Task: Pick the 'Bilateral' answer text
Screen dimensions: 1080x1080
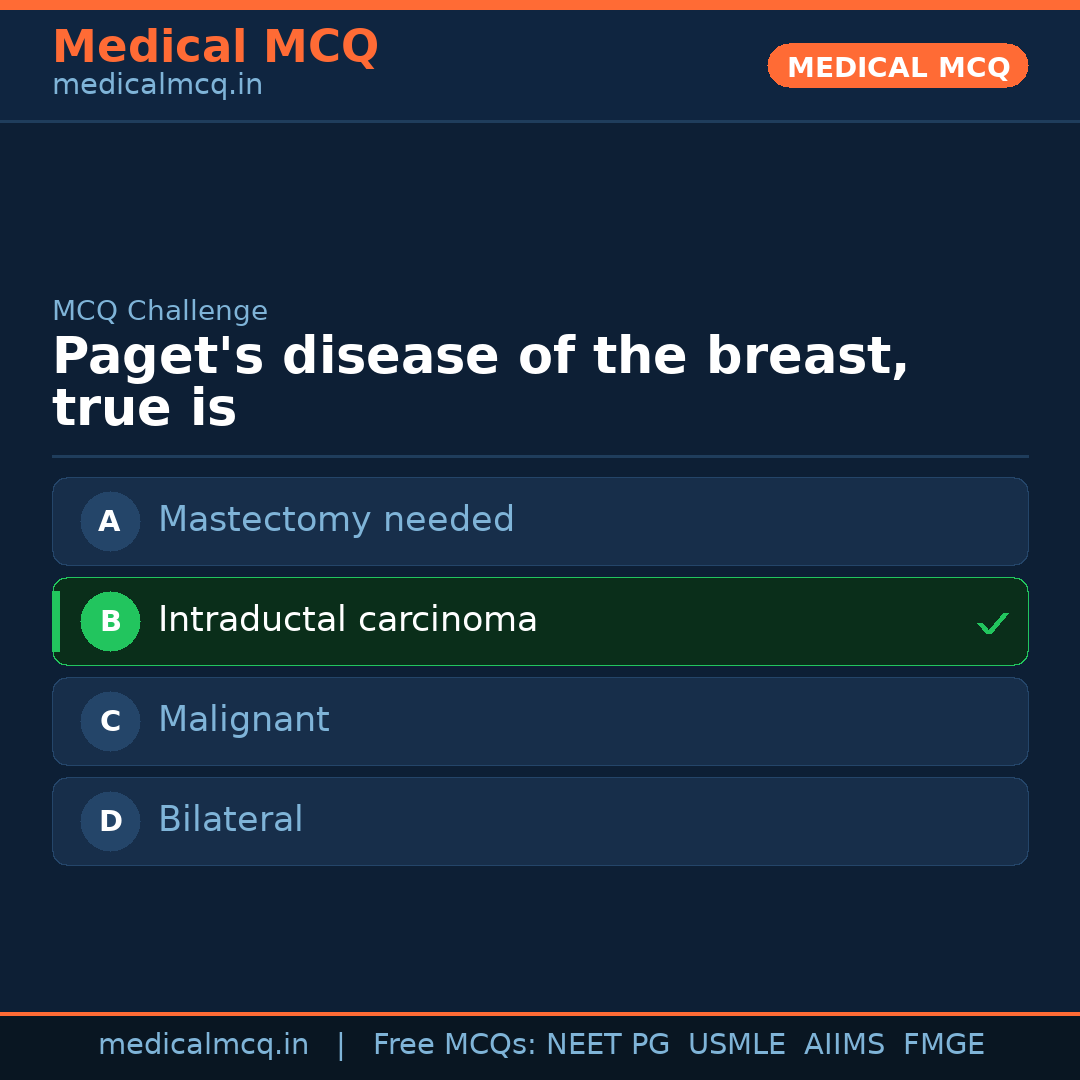Action: point(230,820)
